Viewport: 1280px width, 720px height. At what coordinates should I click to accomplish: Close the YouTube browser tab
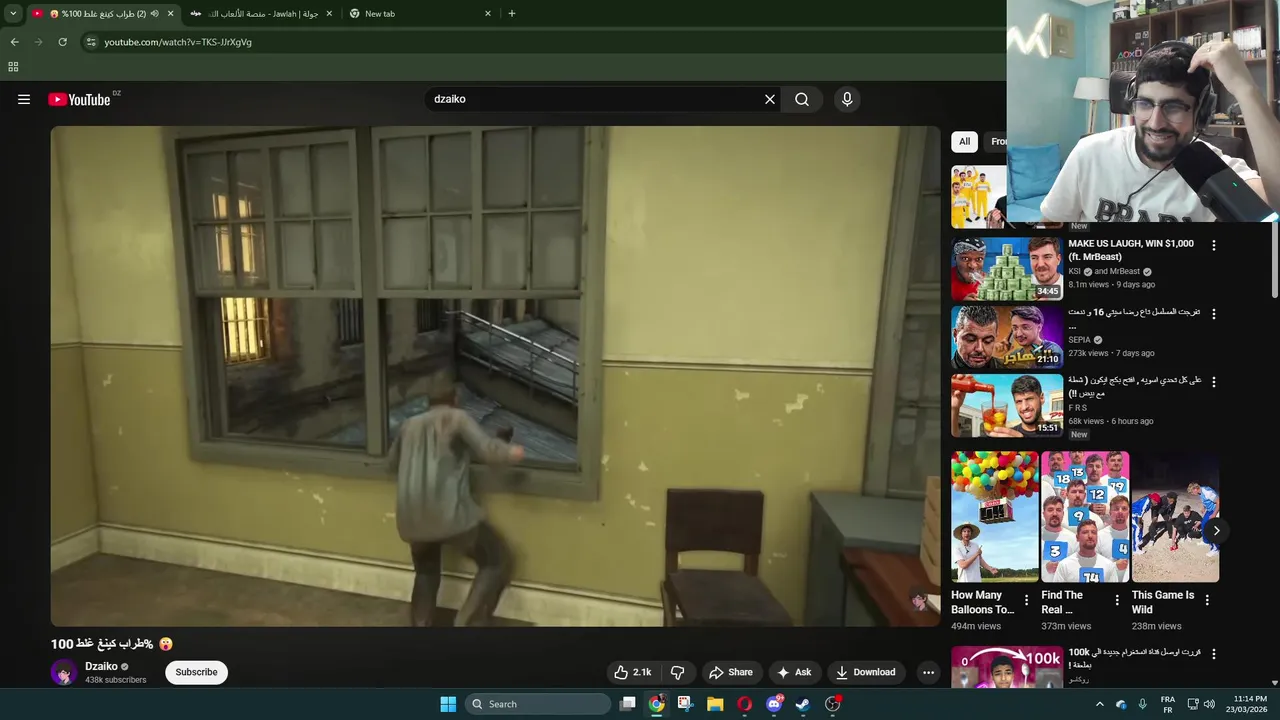click(x=170, y=14)
